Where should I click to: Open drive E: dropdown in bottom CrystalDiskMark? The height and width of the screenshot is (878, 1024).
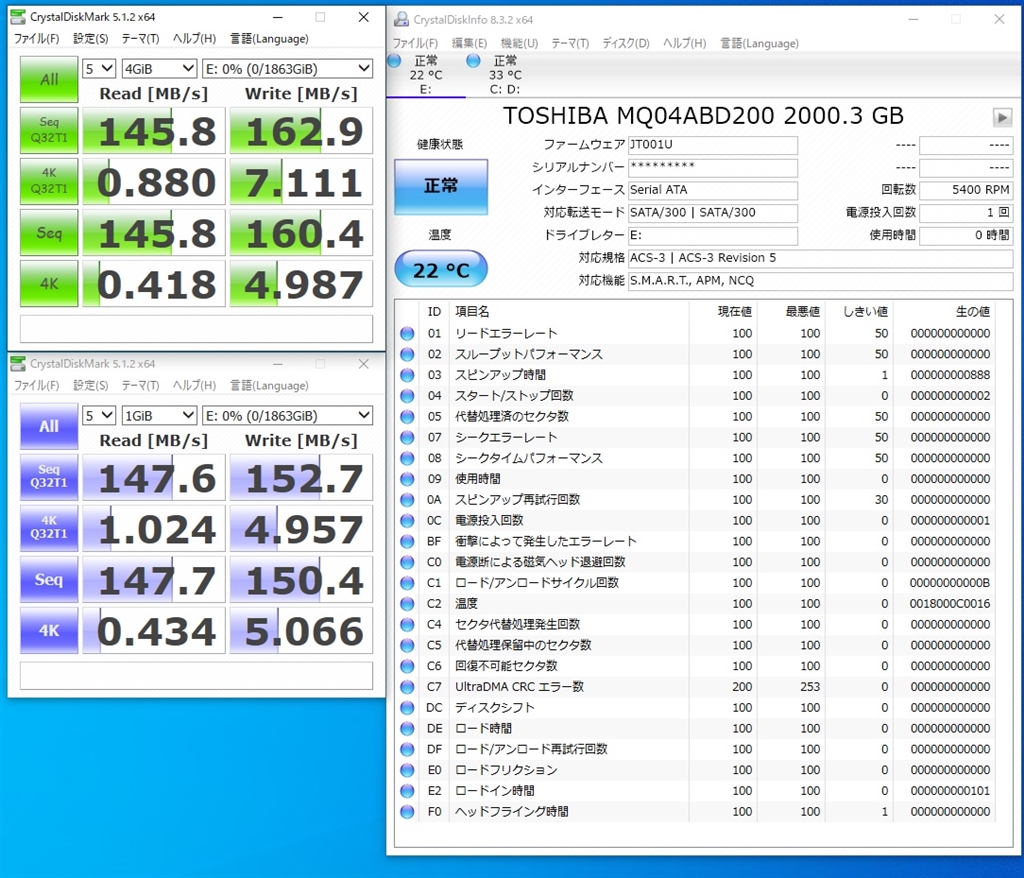coord(287,415)
